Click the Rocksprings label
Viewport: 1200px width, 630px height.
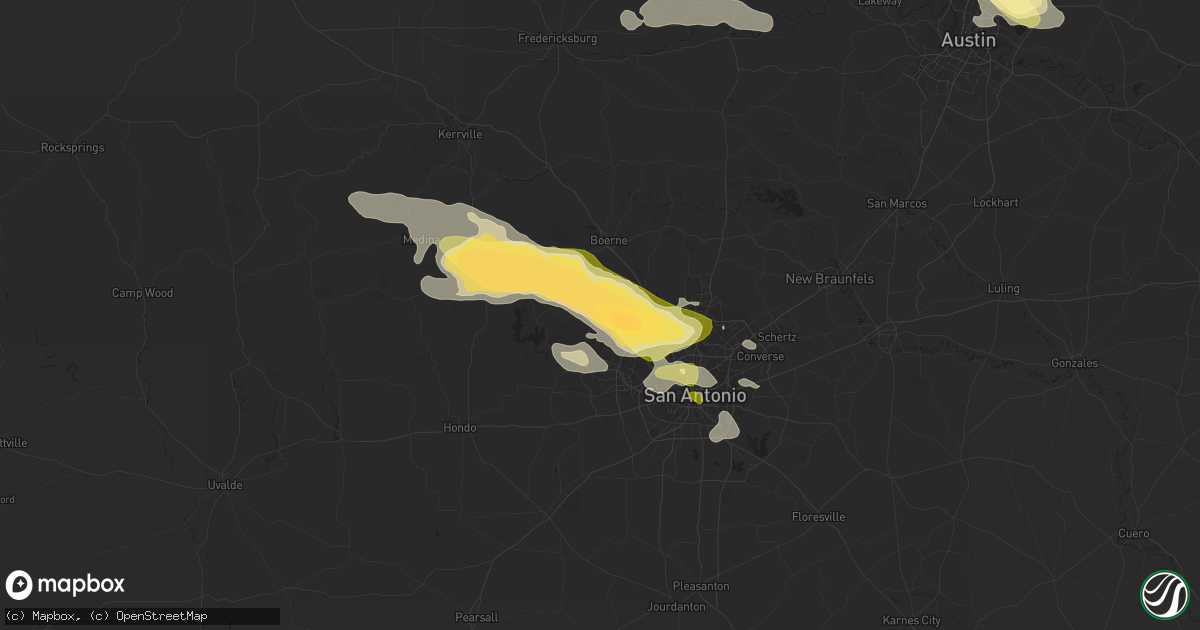(72, 148)
